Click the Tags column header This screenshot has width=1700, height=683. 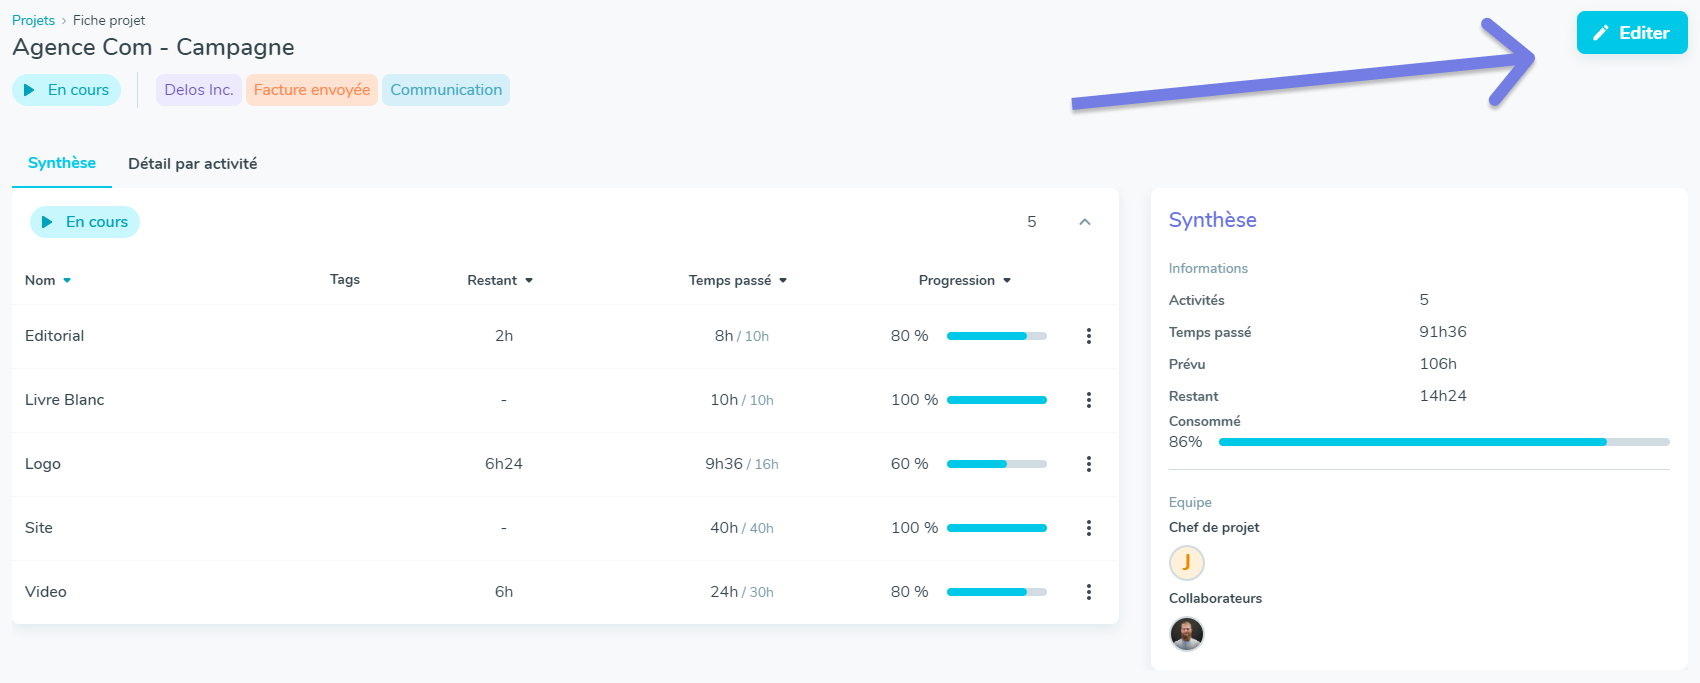click(345, 279)
